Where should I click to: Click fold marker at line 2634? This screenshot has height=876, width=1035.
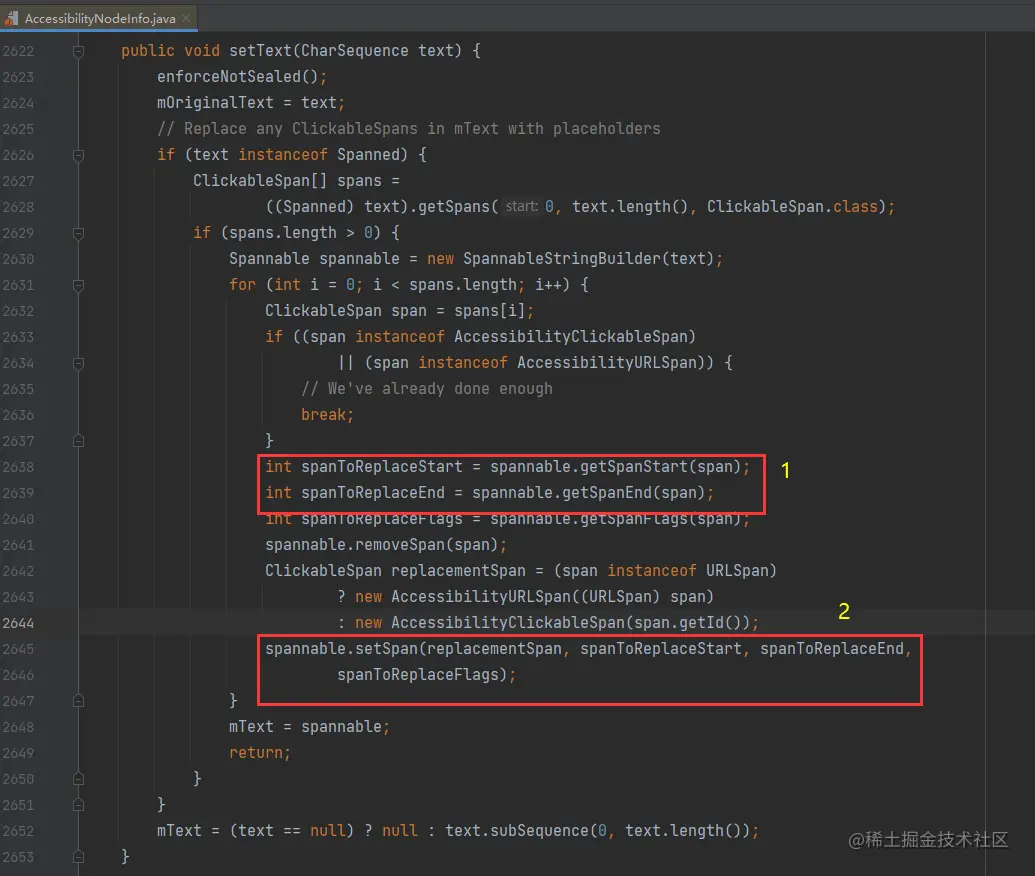78,363
